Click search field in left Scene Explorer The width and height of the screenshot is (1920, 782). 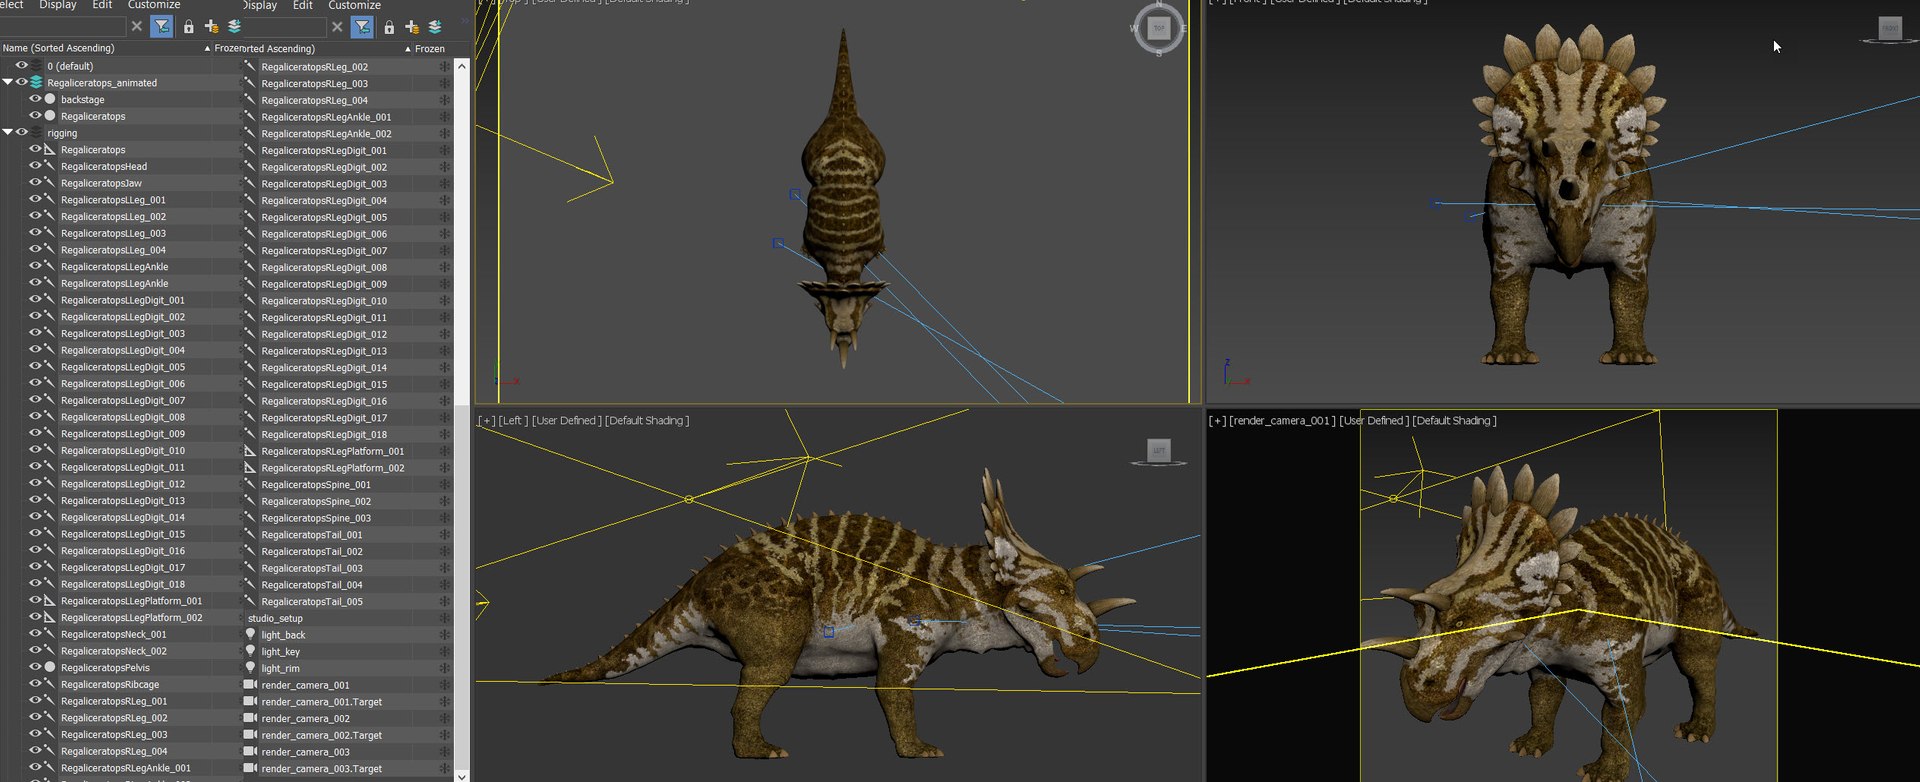tap(64, 27)
